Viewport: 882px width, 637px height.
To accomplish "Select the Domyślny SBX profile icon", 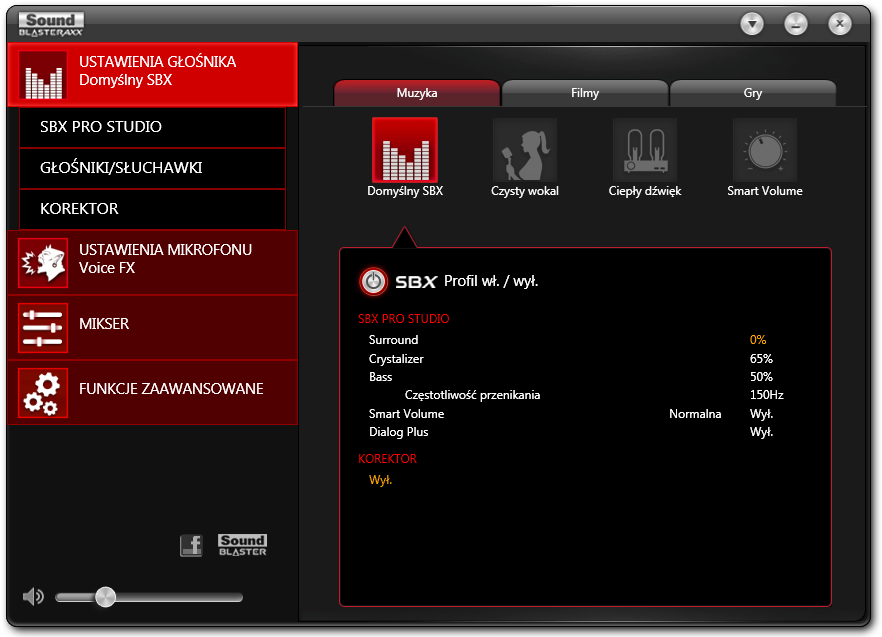I will [x=404, y=150].
